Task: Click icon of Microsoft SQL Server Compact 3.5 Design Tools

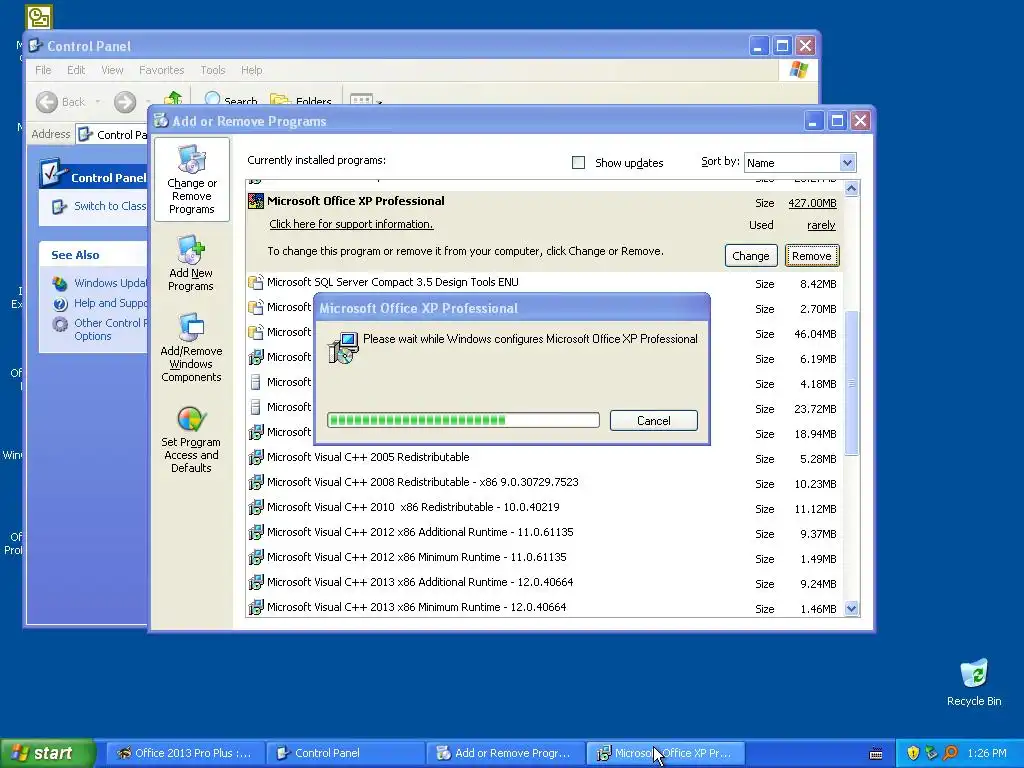Action: tap(256, 282)
